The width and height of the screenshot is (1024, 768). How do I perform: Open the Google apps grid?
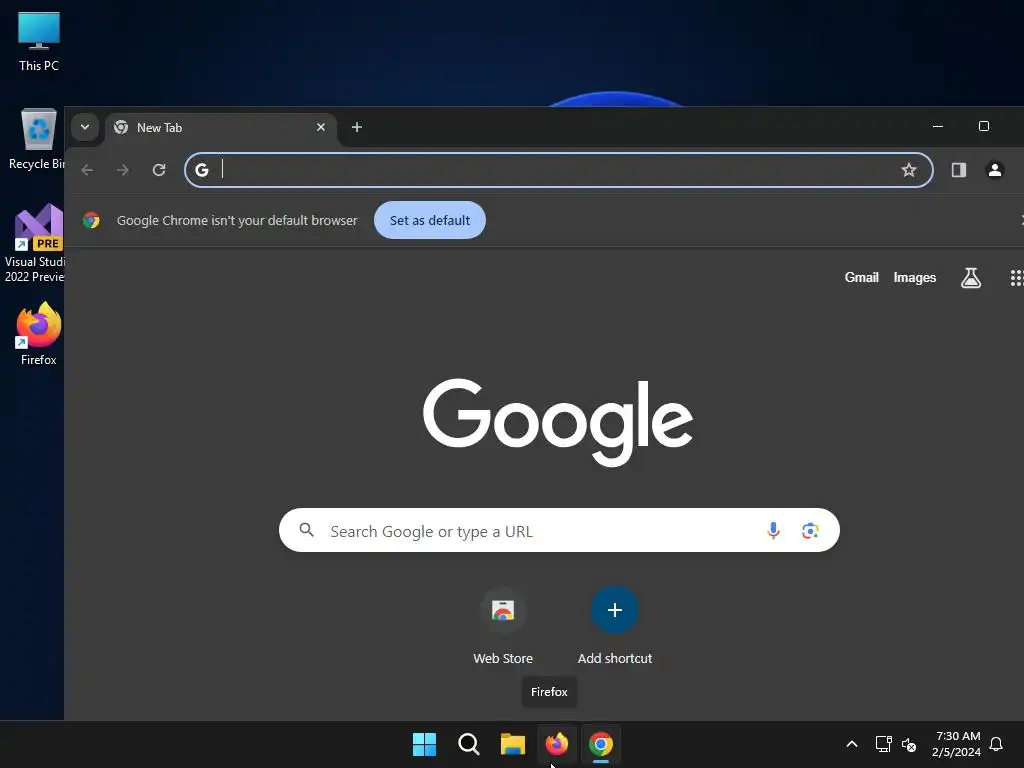tap(1016, 278)
